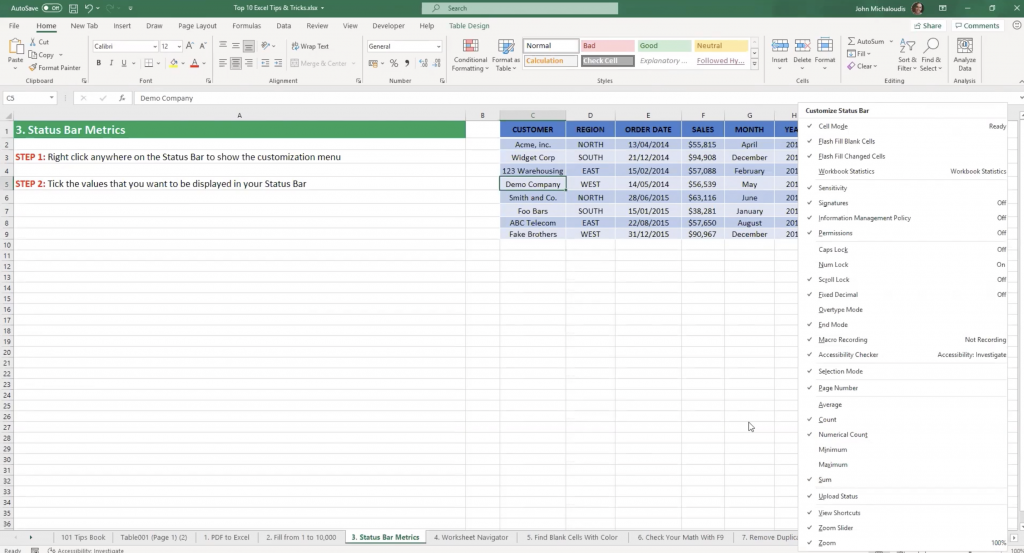
Task: Center align text horizontally
Action: tap(236, 63)
